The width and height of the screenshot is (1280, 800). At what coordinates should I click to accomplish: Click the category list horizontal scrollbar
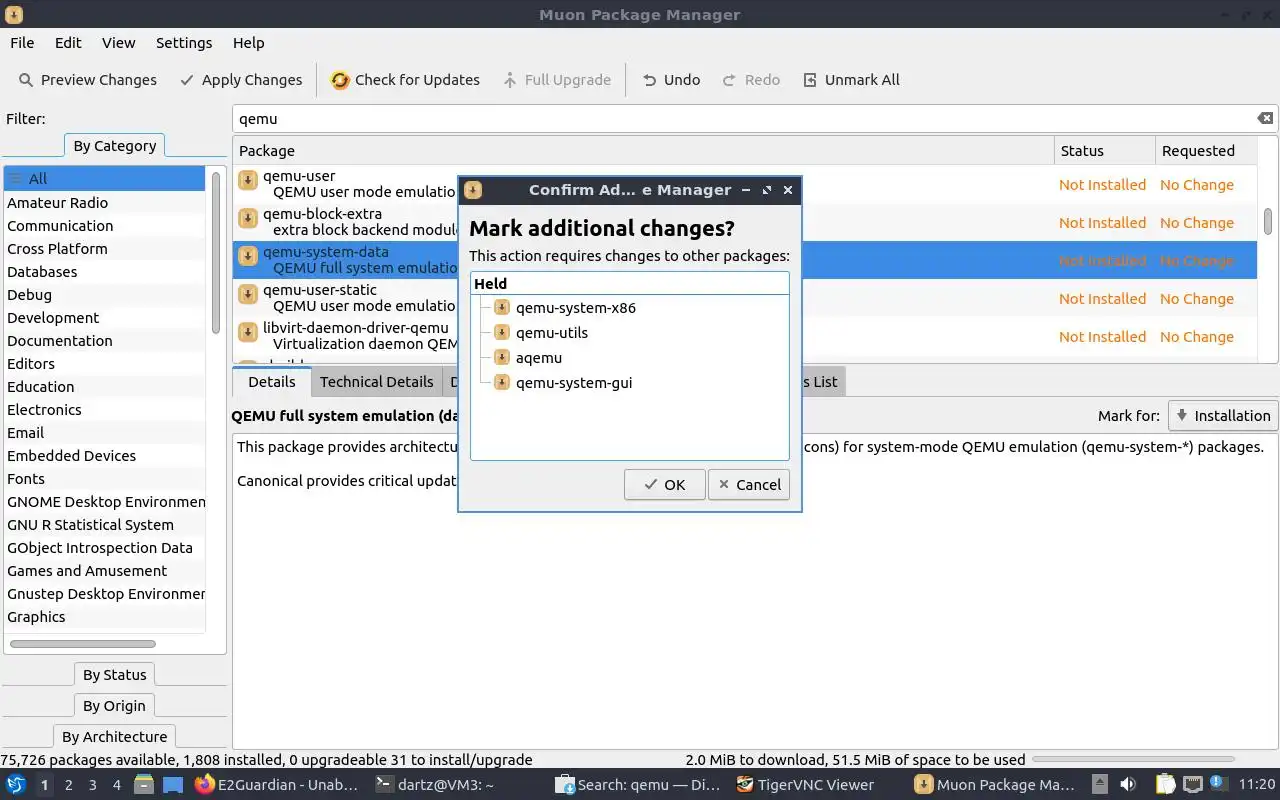point(82,644)
